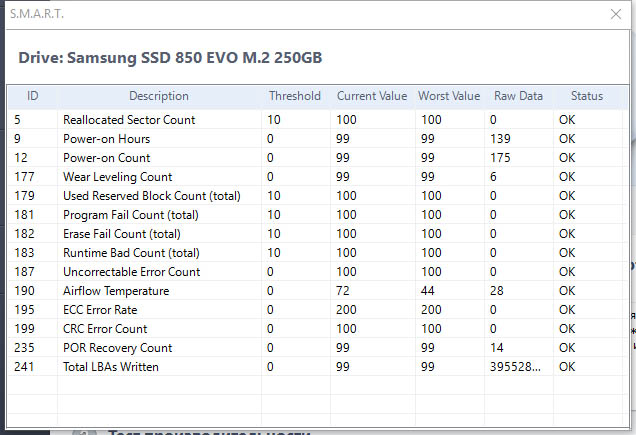Select the Program Fail Count (total) row
The width and height of the screenshot is (636, 435).
click(x=316, y=215)
